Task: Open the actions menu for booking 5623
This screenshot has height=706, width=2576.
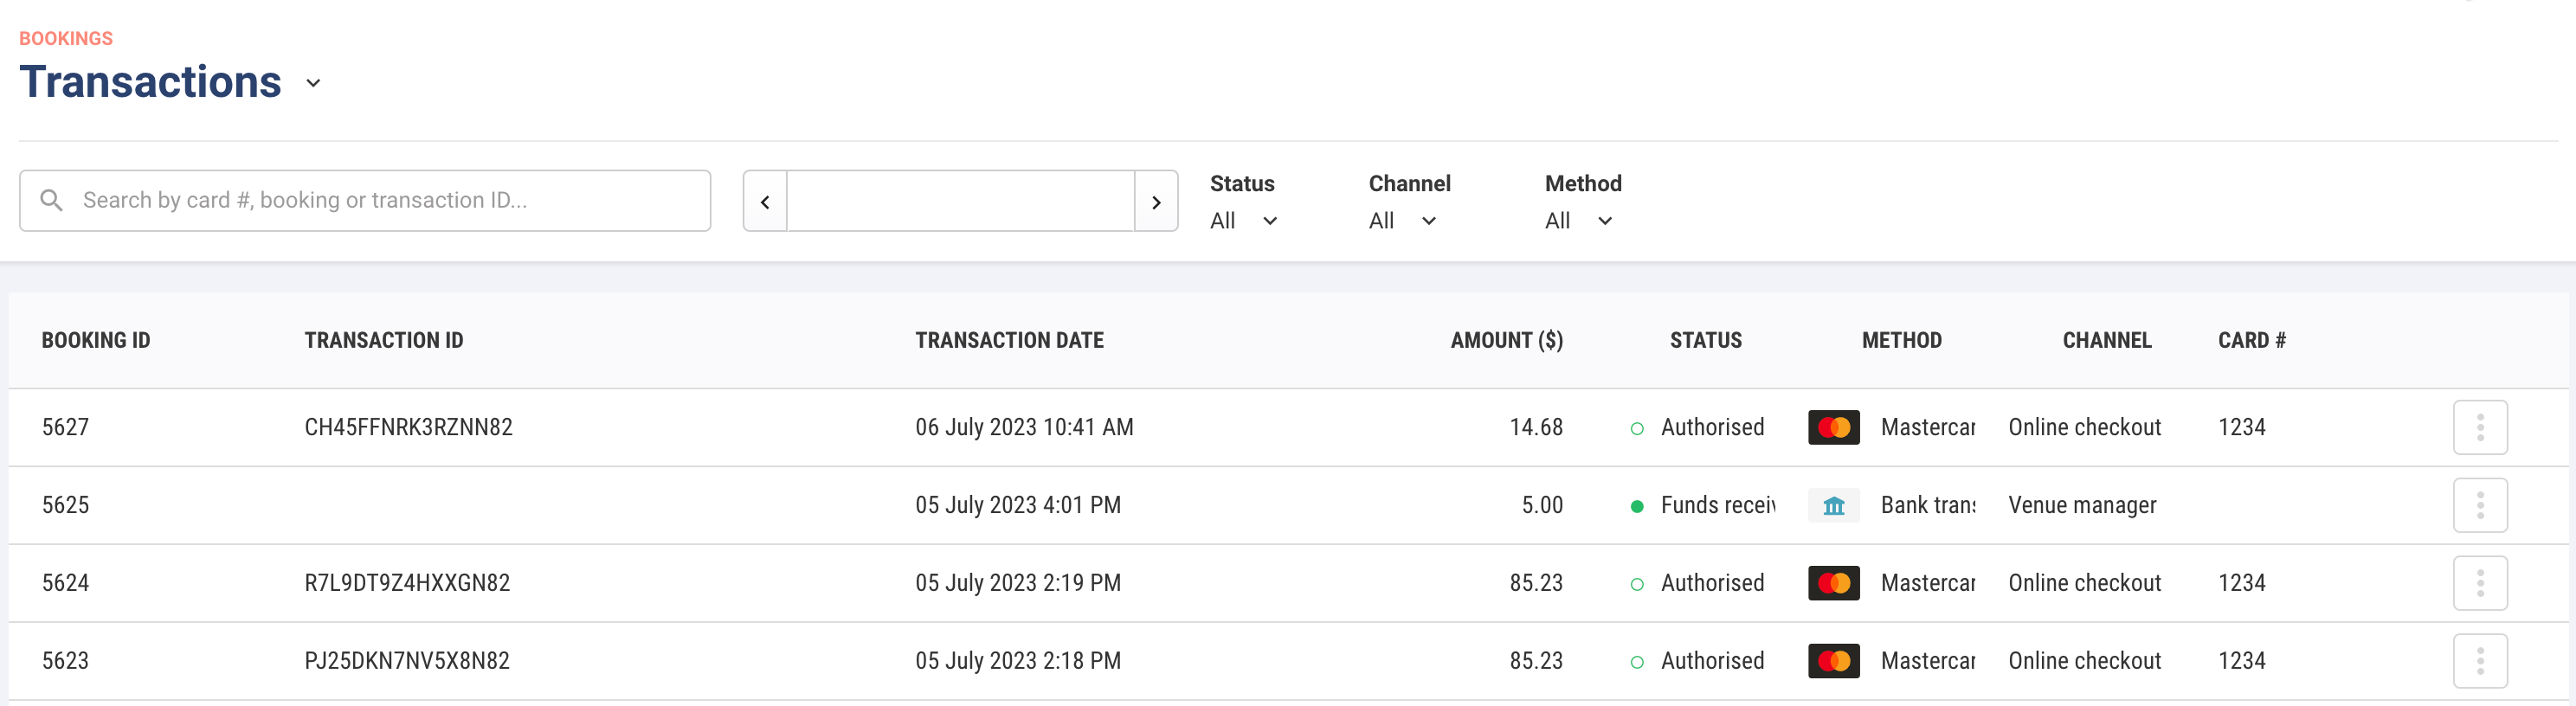Action: click(x=2480, y=661)
